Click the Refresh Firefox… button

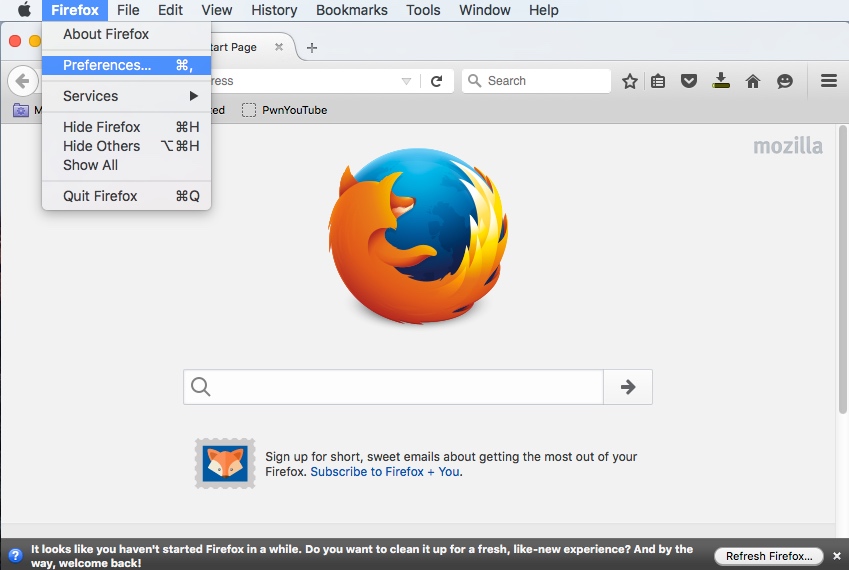pyautogui.click(x=768, y=556)
